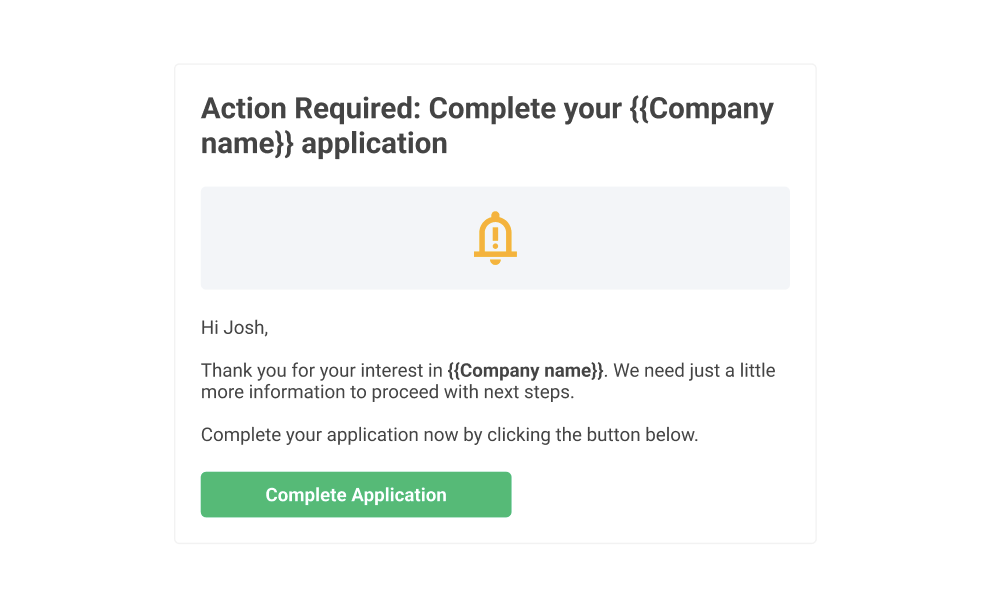Click the exclamation mark inside the bell
Viewport: 998px width, 614px height.
[495, 237]
